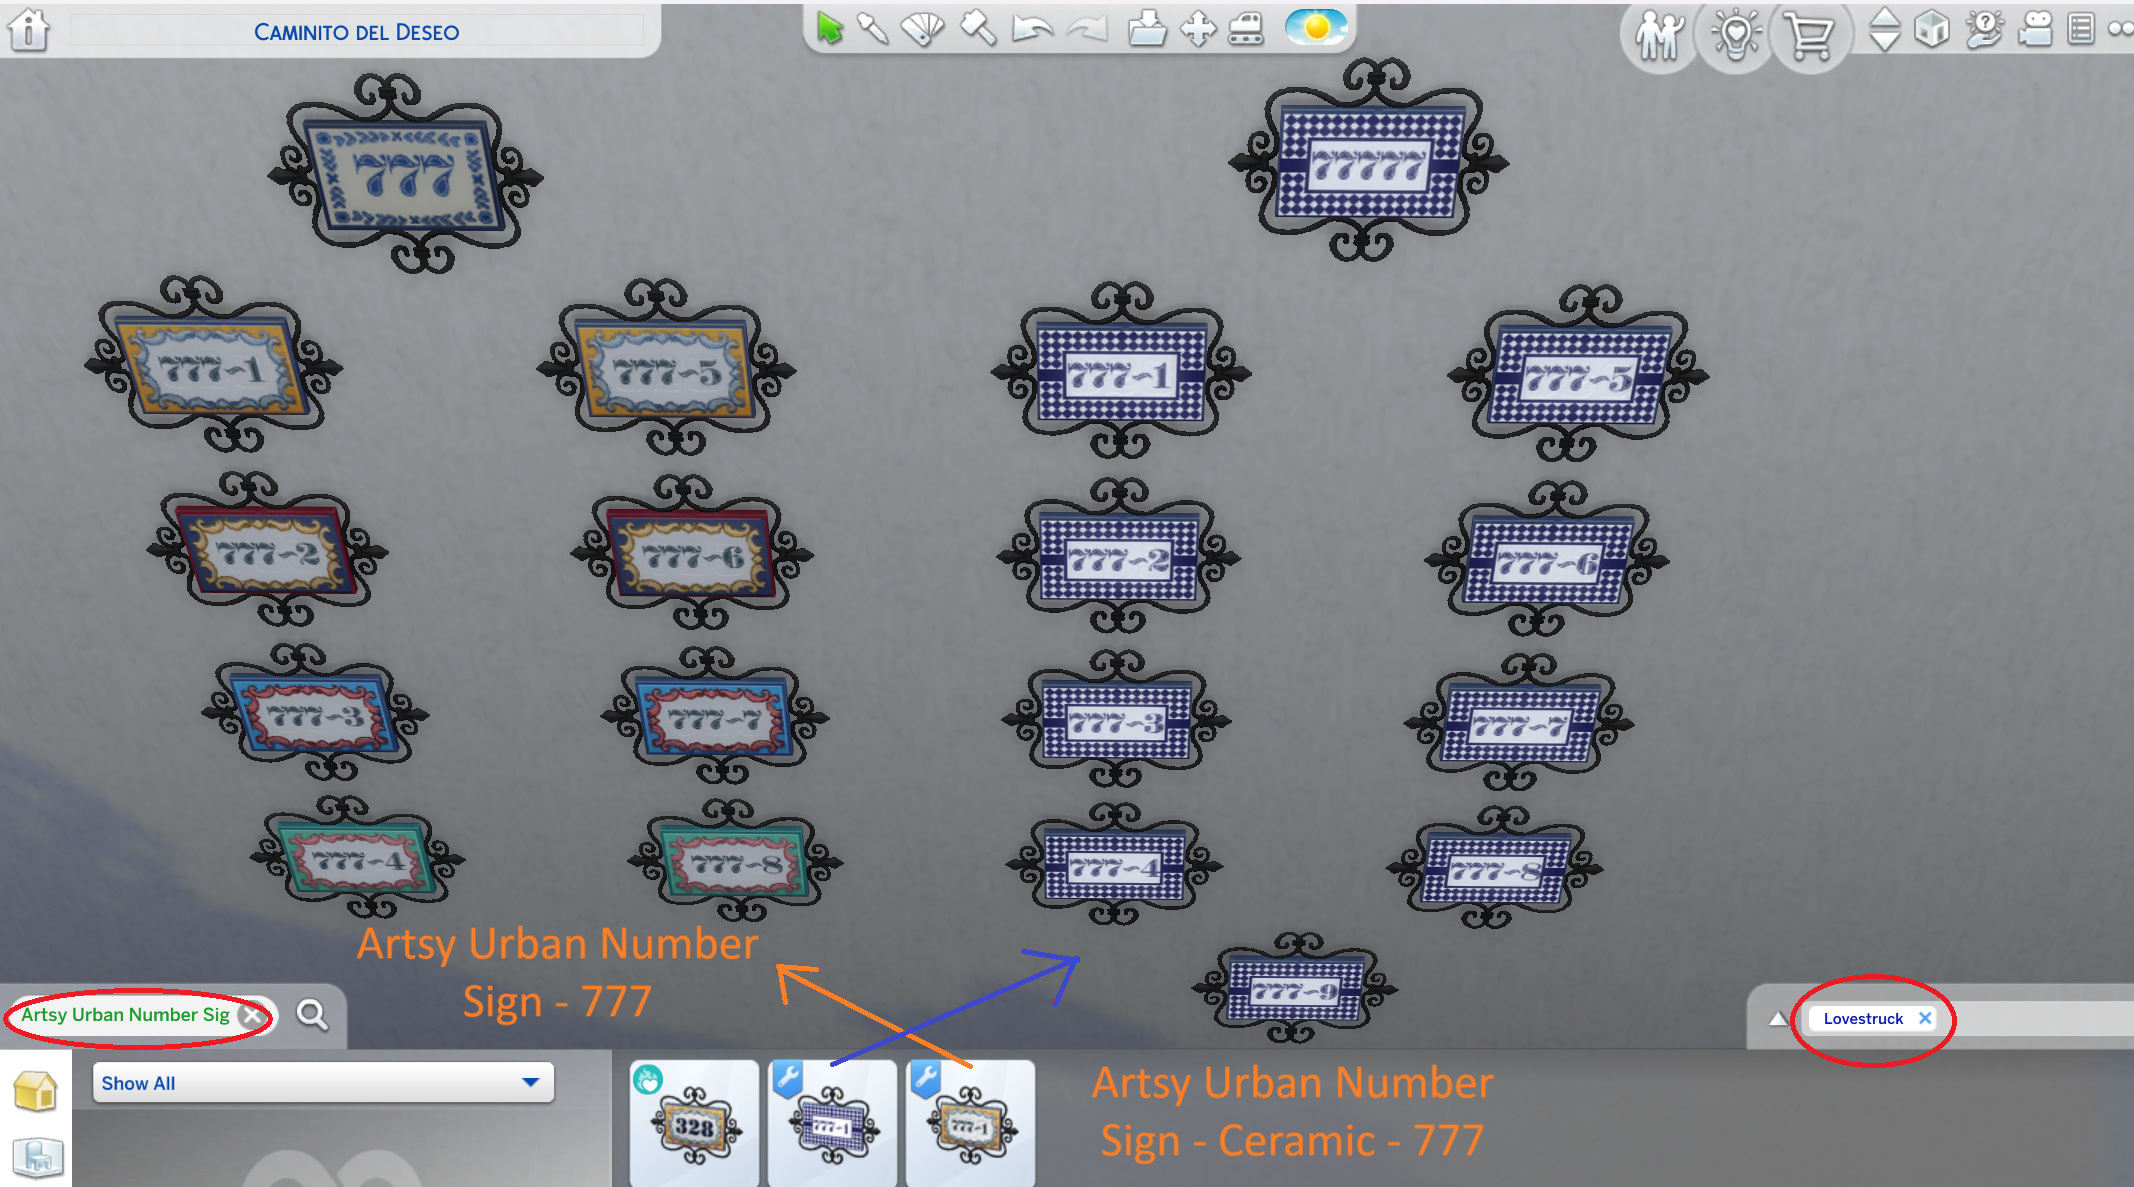Image resolution: width=2134 pixels, height=1187 pixels.
Task: Select the Move Lot tool
Action: click(x=1198, y=29)
